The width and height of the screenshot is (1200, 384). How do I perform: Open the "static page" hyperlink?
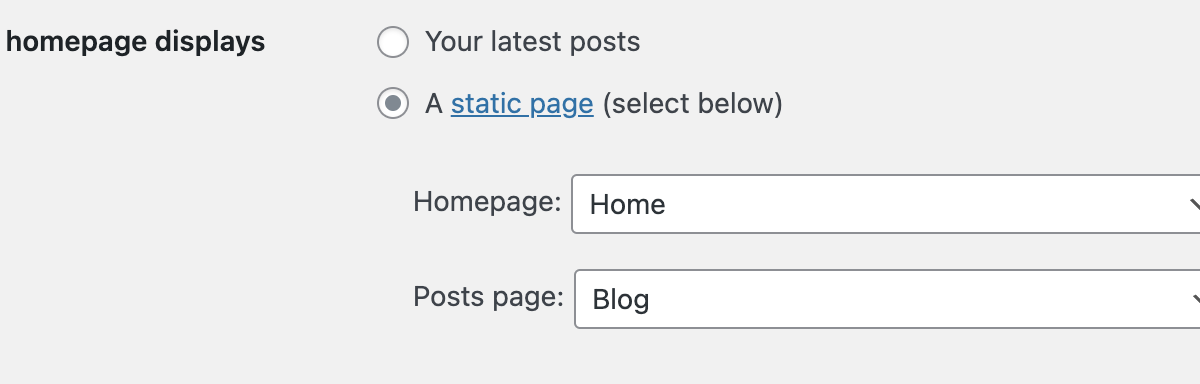522,103
